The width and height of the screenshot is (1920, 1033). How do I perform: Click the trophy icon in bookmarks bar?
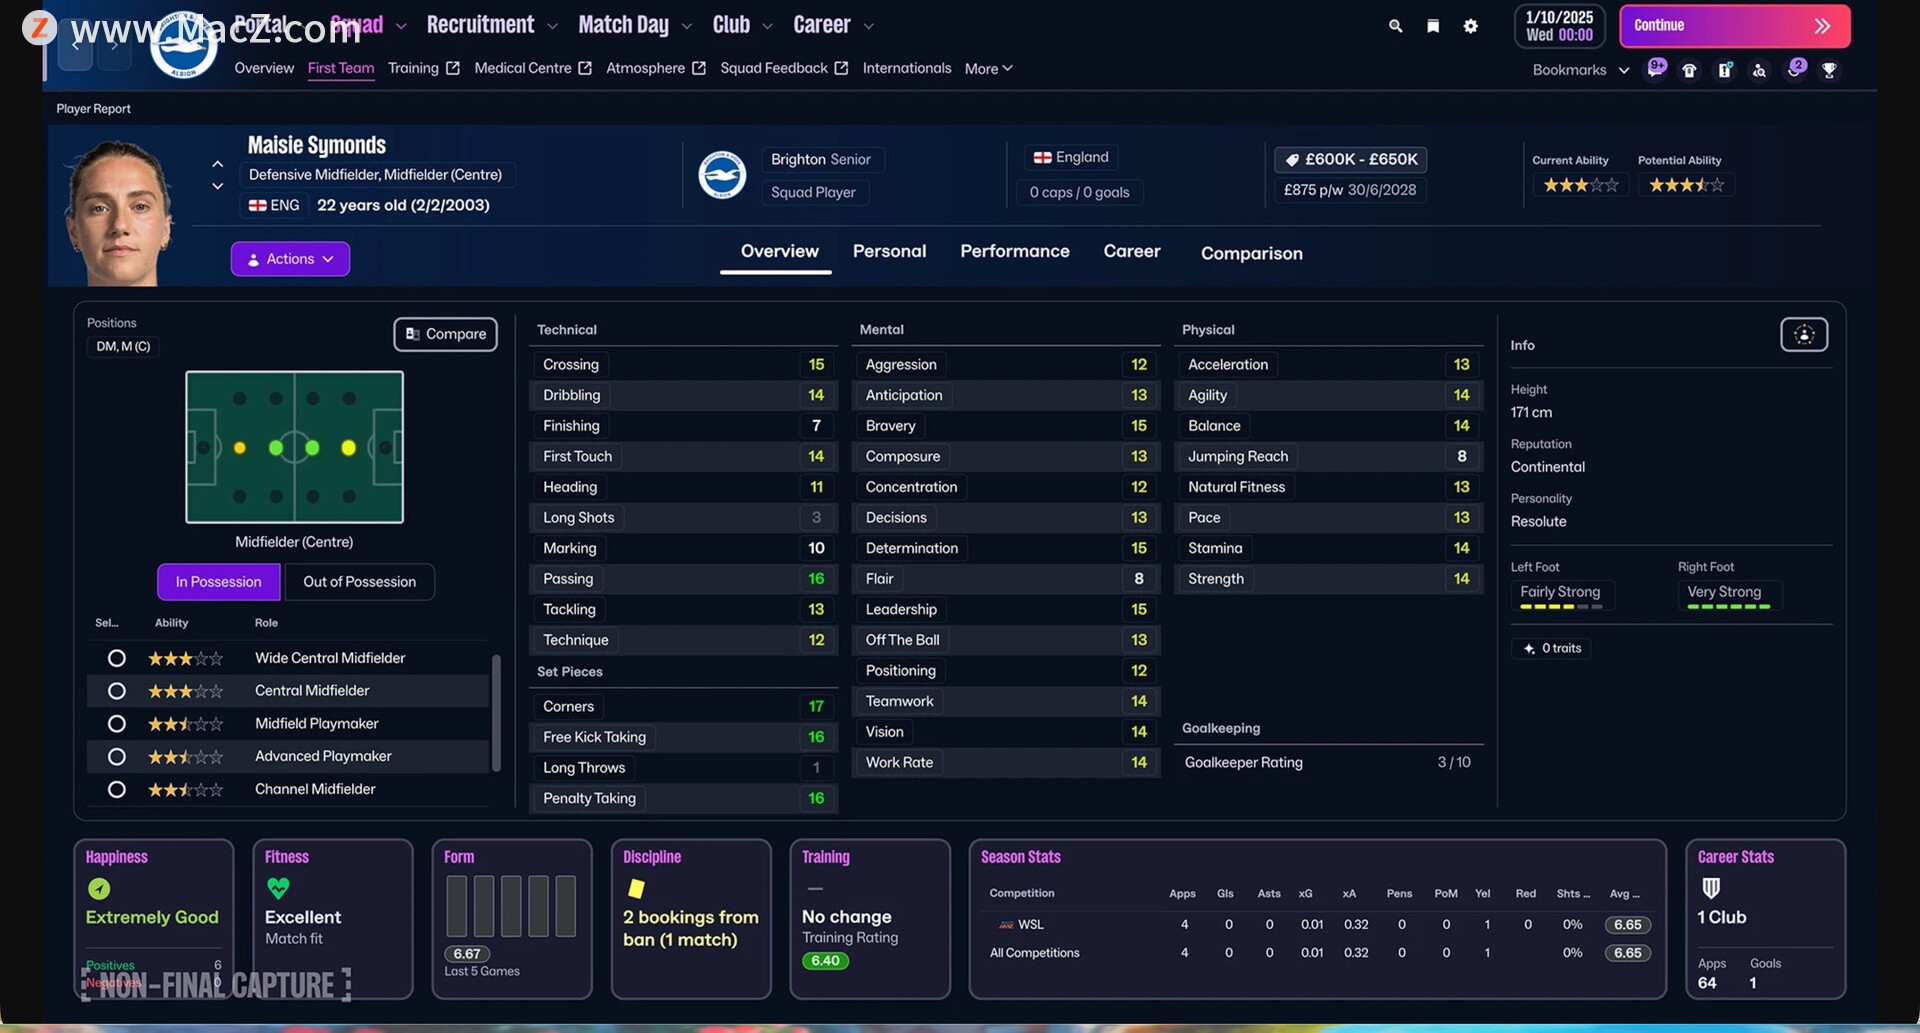tap(1829, 70)
